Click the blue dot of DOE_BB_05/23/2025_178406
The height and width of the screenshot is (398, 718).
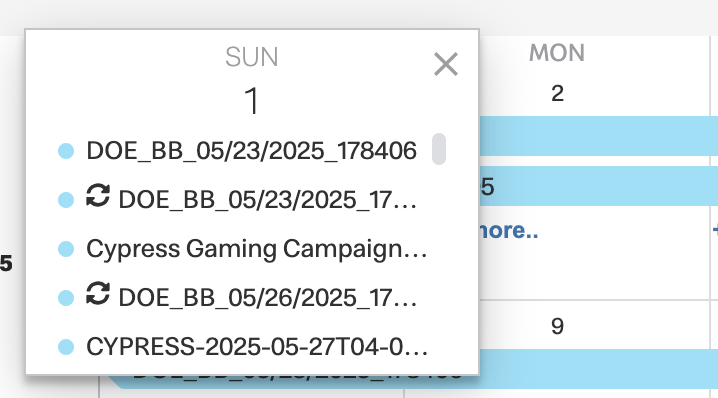point(66,151)
